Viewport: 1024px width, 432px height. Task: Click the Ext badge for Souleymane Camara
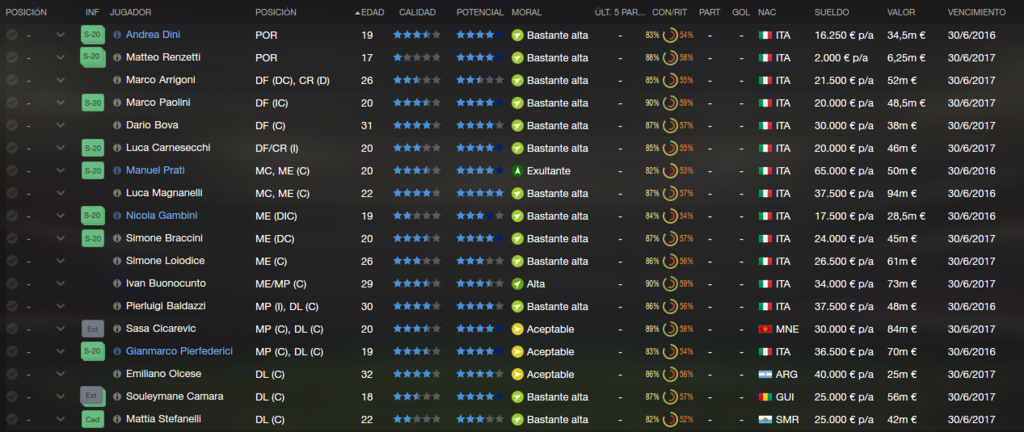tap(92, 396)
